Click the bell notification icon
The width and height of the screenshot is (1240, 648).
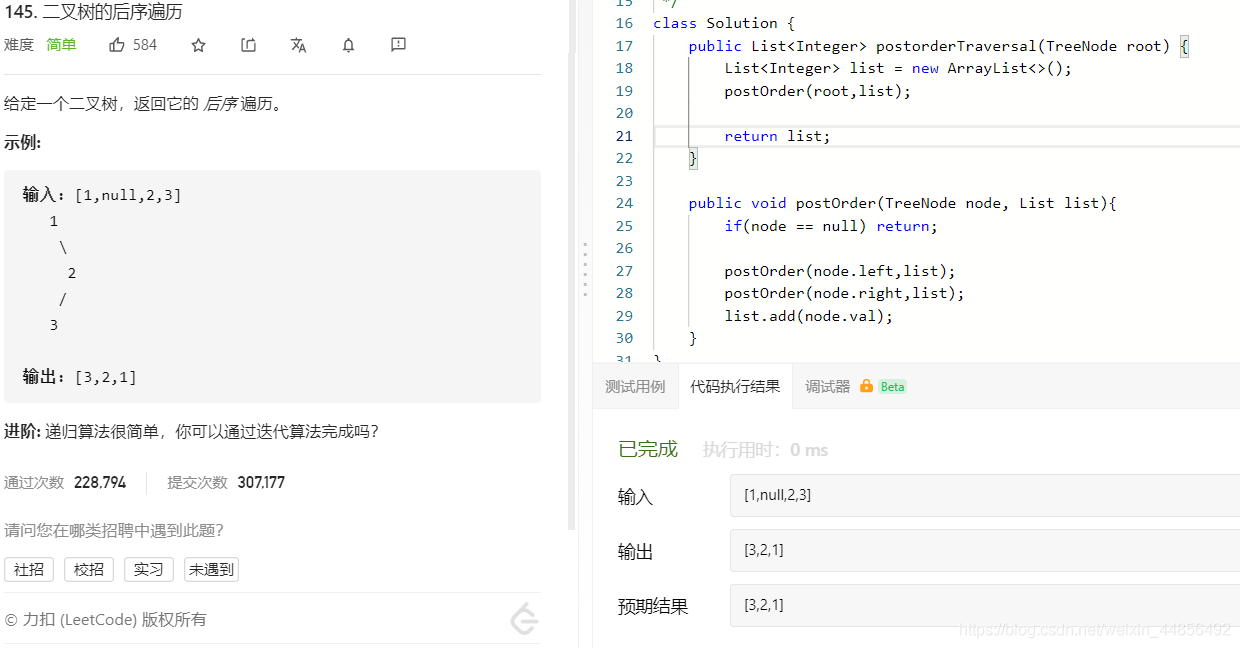(x=348, y=45)
